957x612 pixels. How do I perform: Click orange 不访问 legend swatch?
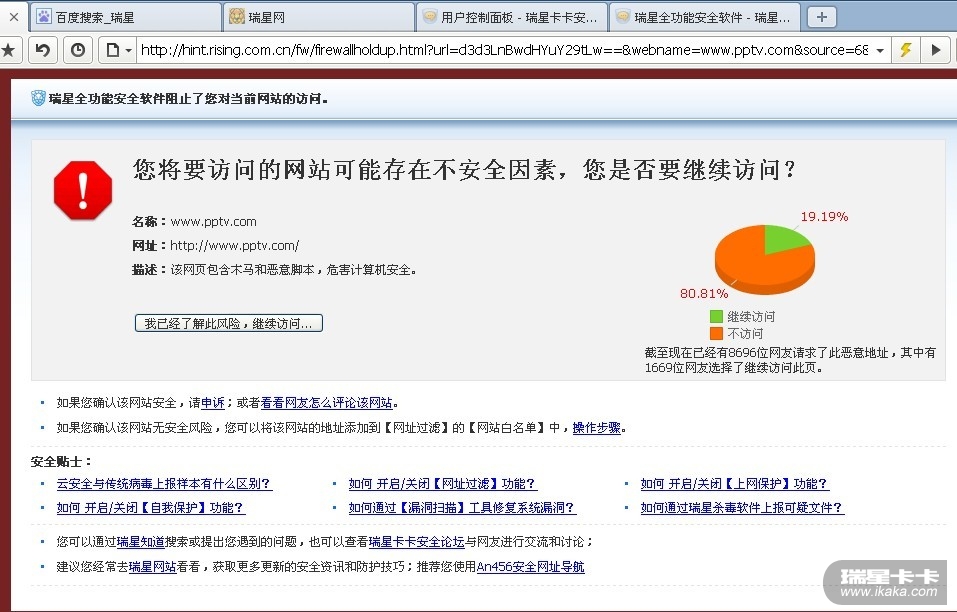coord(716,333)
